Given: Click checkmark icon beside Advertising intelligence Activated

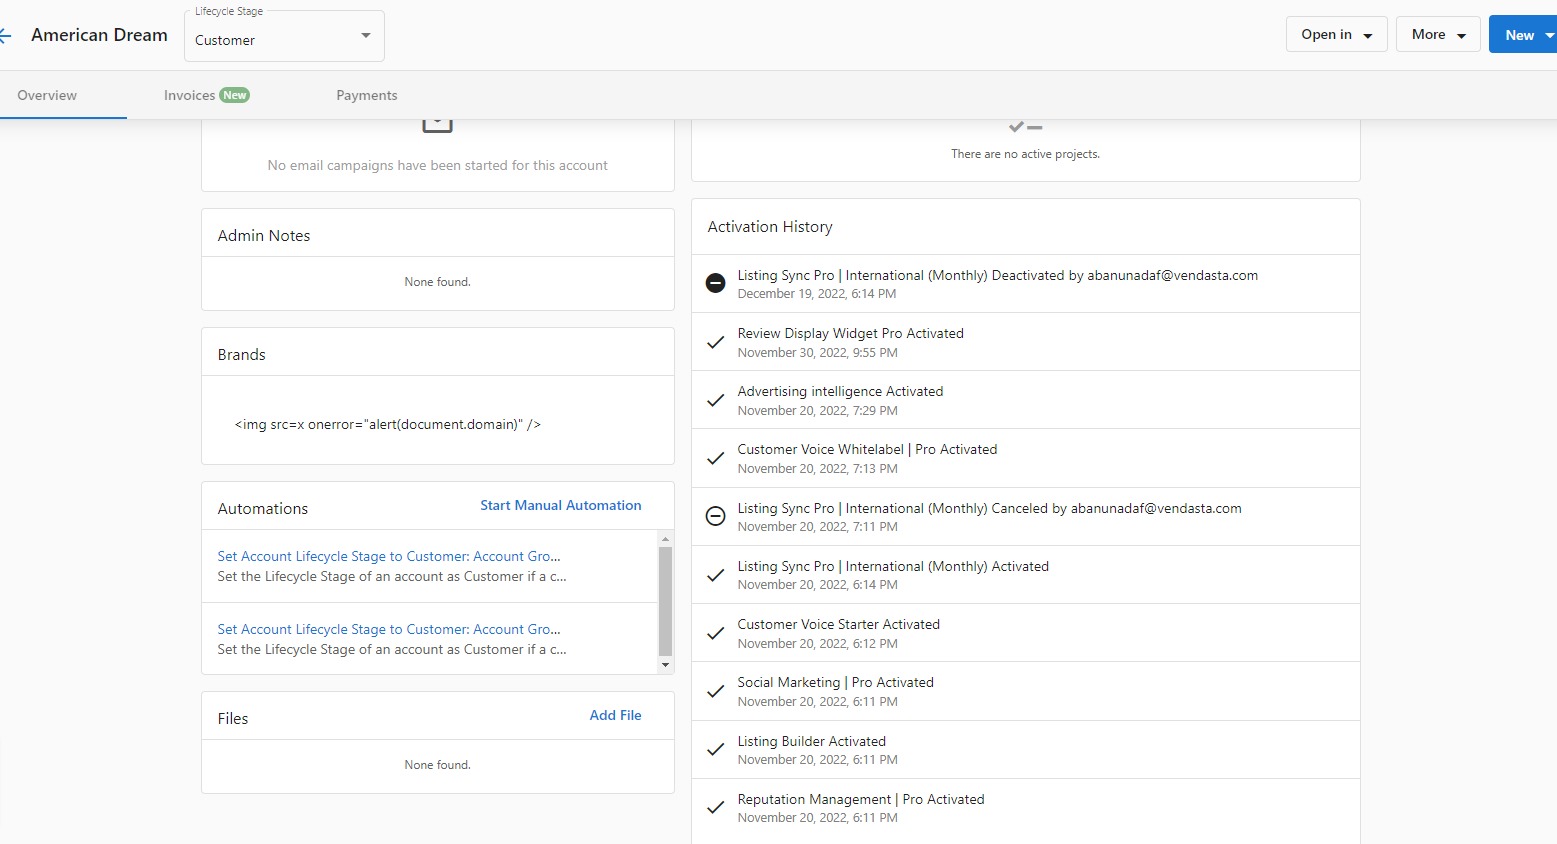Looking at the screenshot, I should tap(716, 400).
